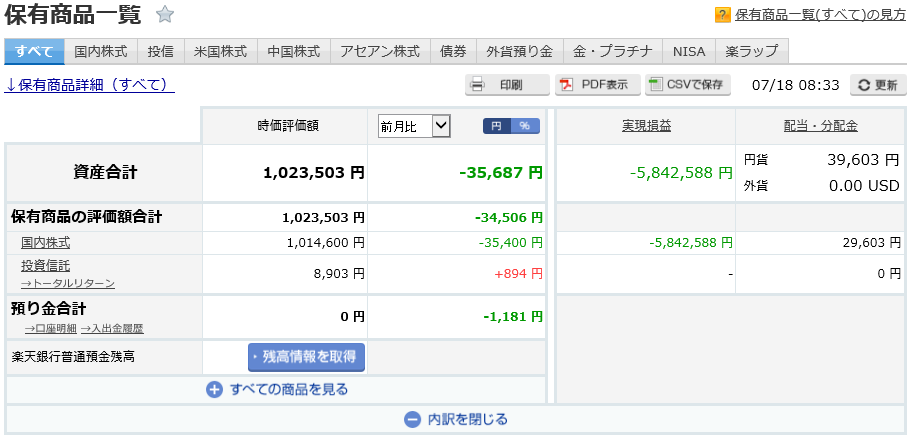
Task: Open the 米国株式 tab
Action: pyautogui.click(x=221, y=51)
